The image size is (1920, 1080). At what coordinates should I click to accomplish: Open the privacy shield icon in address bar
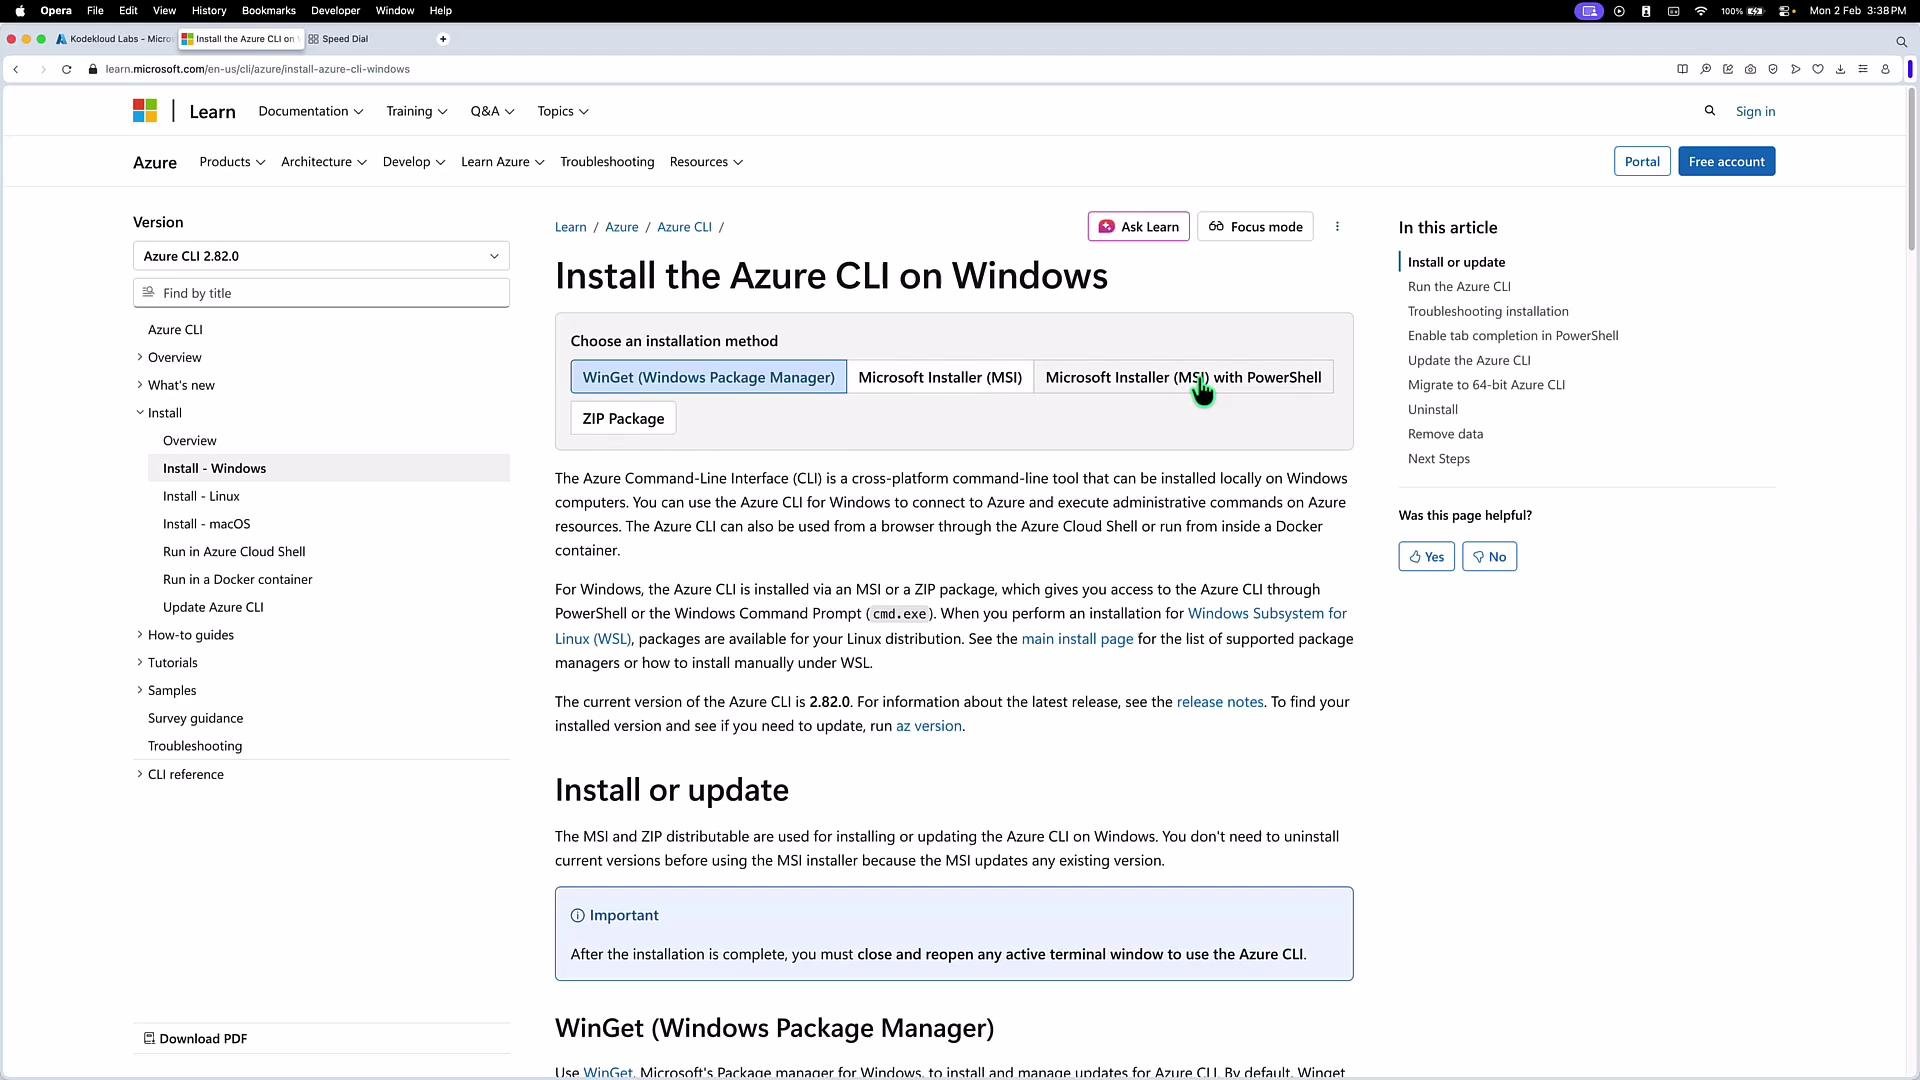tap(1773, 69)
